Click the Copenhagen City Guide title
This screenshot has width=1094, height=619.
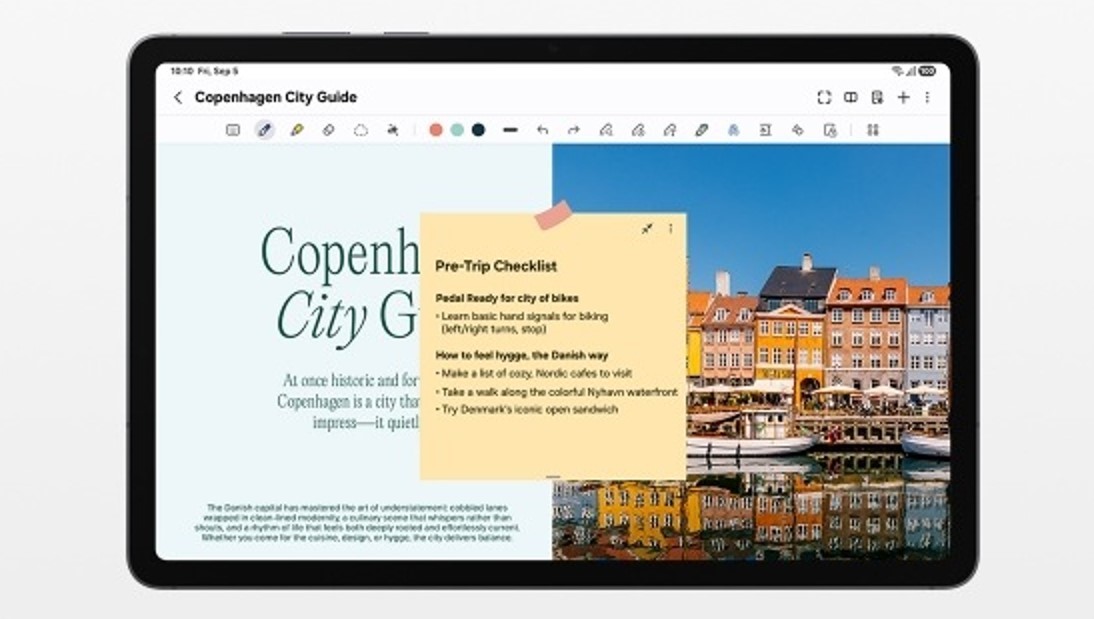275,97
